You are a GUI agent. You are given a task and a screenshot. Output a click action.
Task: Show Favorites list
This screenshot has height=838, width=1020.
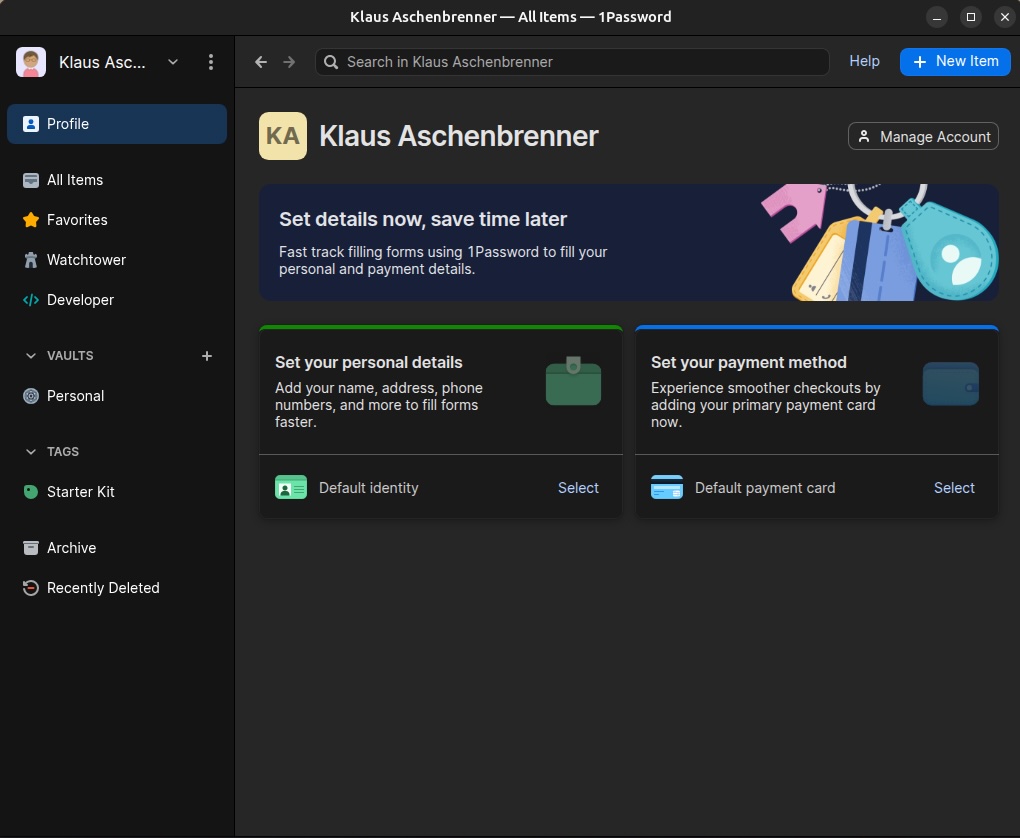pos(117,220)
